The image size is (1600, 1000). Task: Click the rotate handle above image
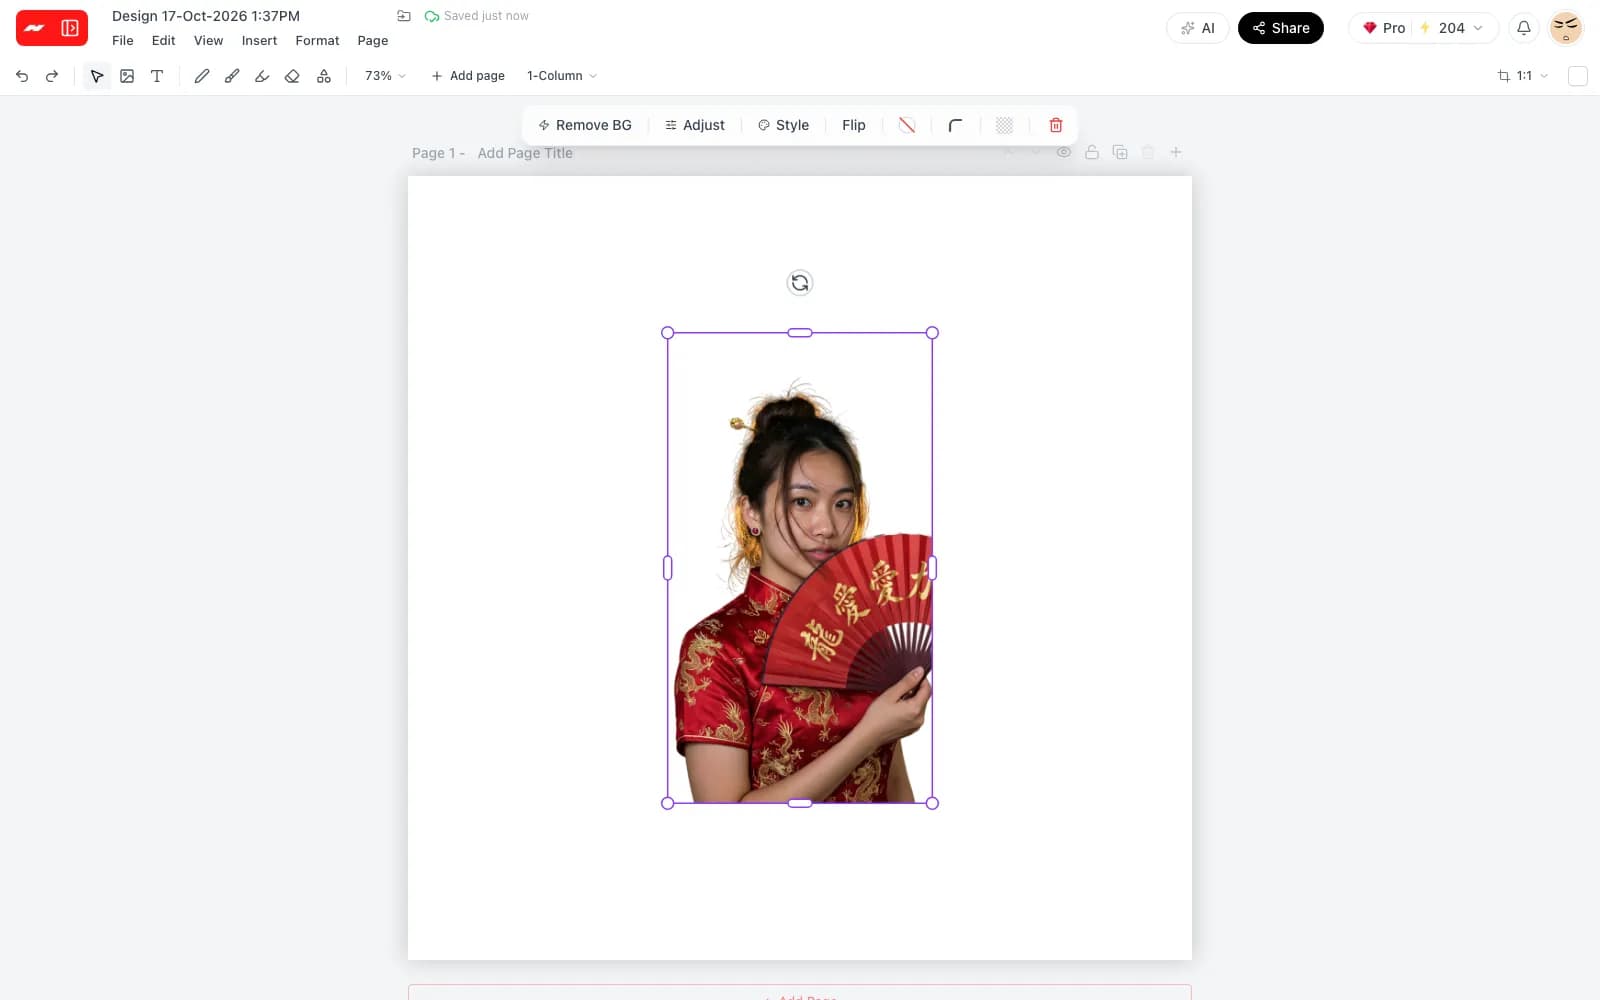click(800, 283)
